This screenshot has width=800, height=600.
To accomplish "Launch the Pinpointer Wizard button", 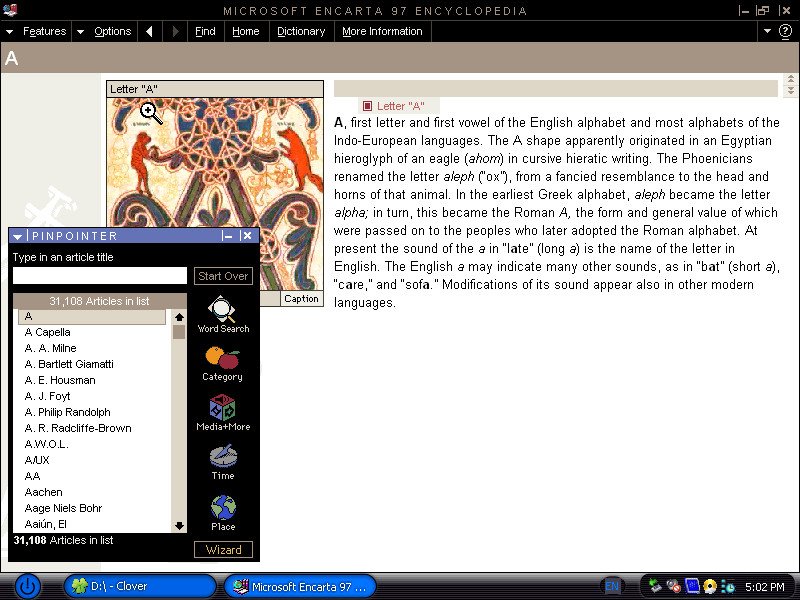I will click(x=223, y=549).
